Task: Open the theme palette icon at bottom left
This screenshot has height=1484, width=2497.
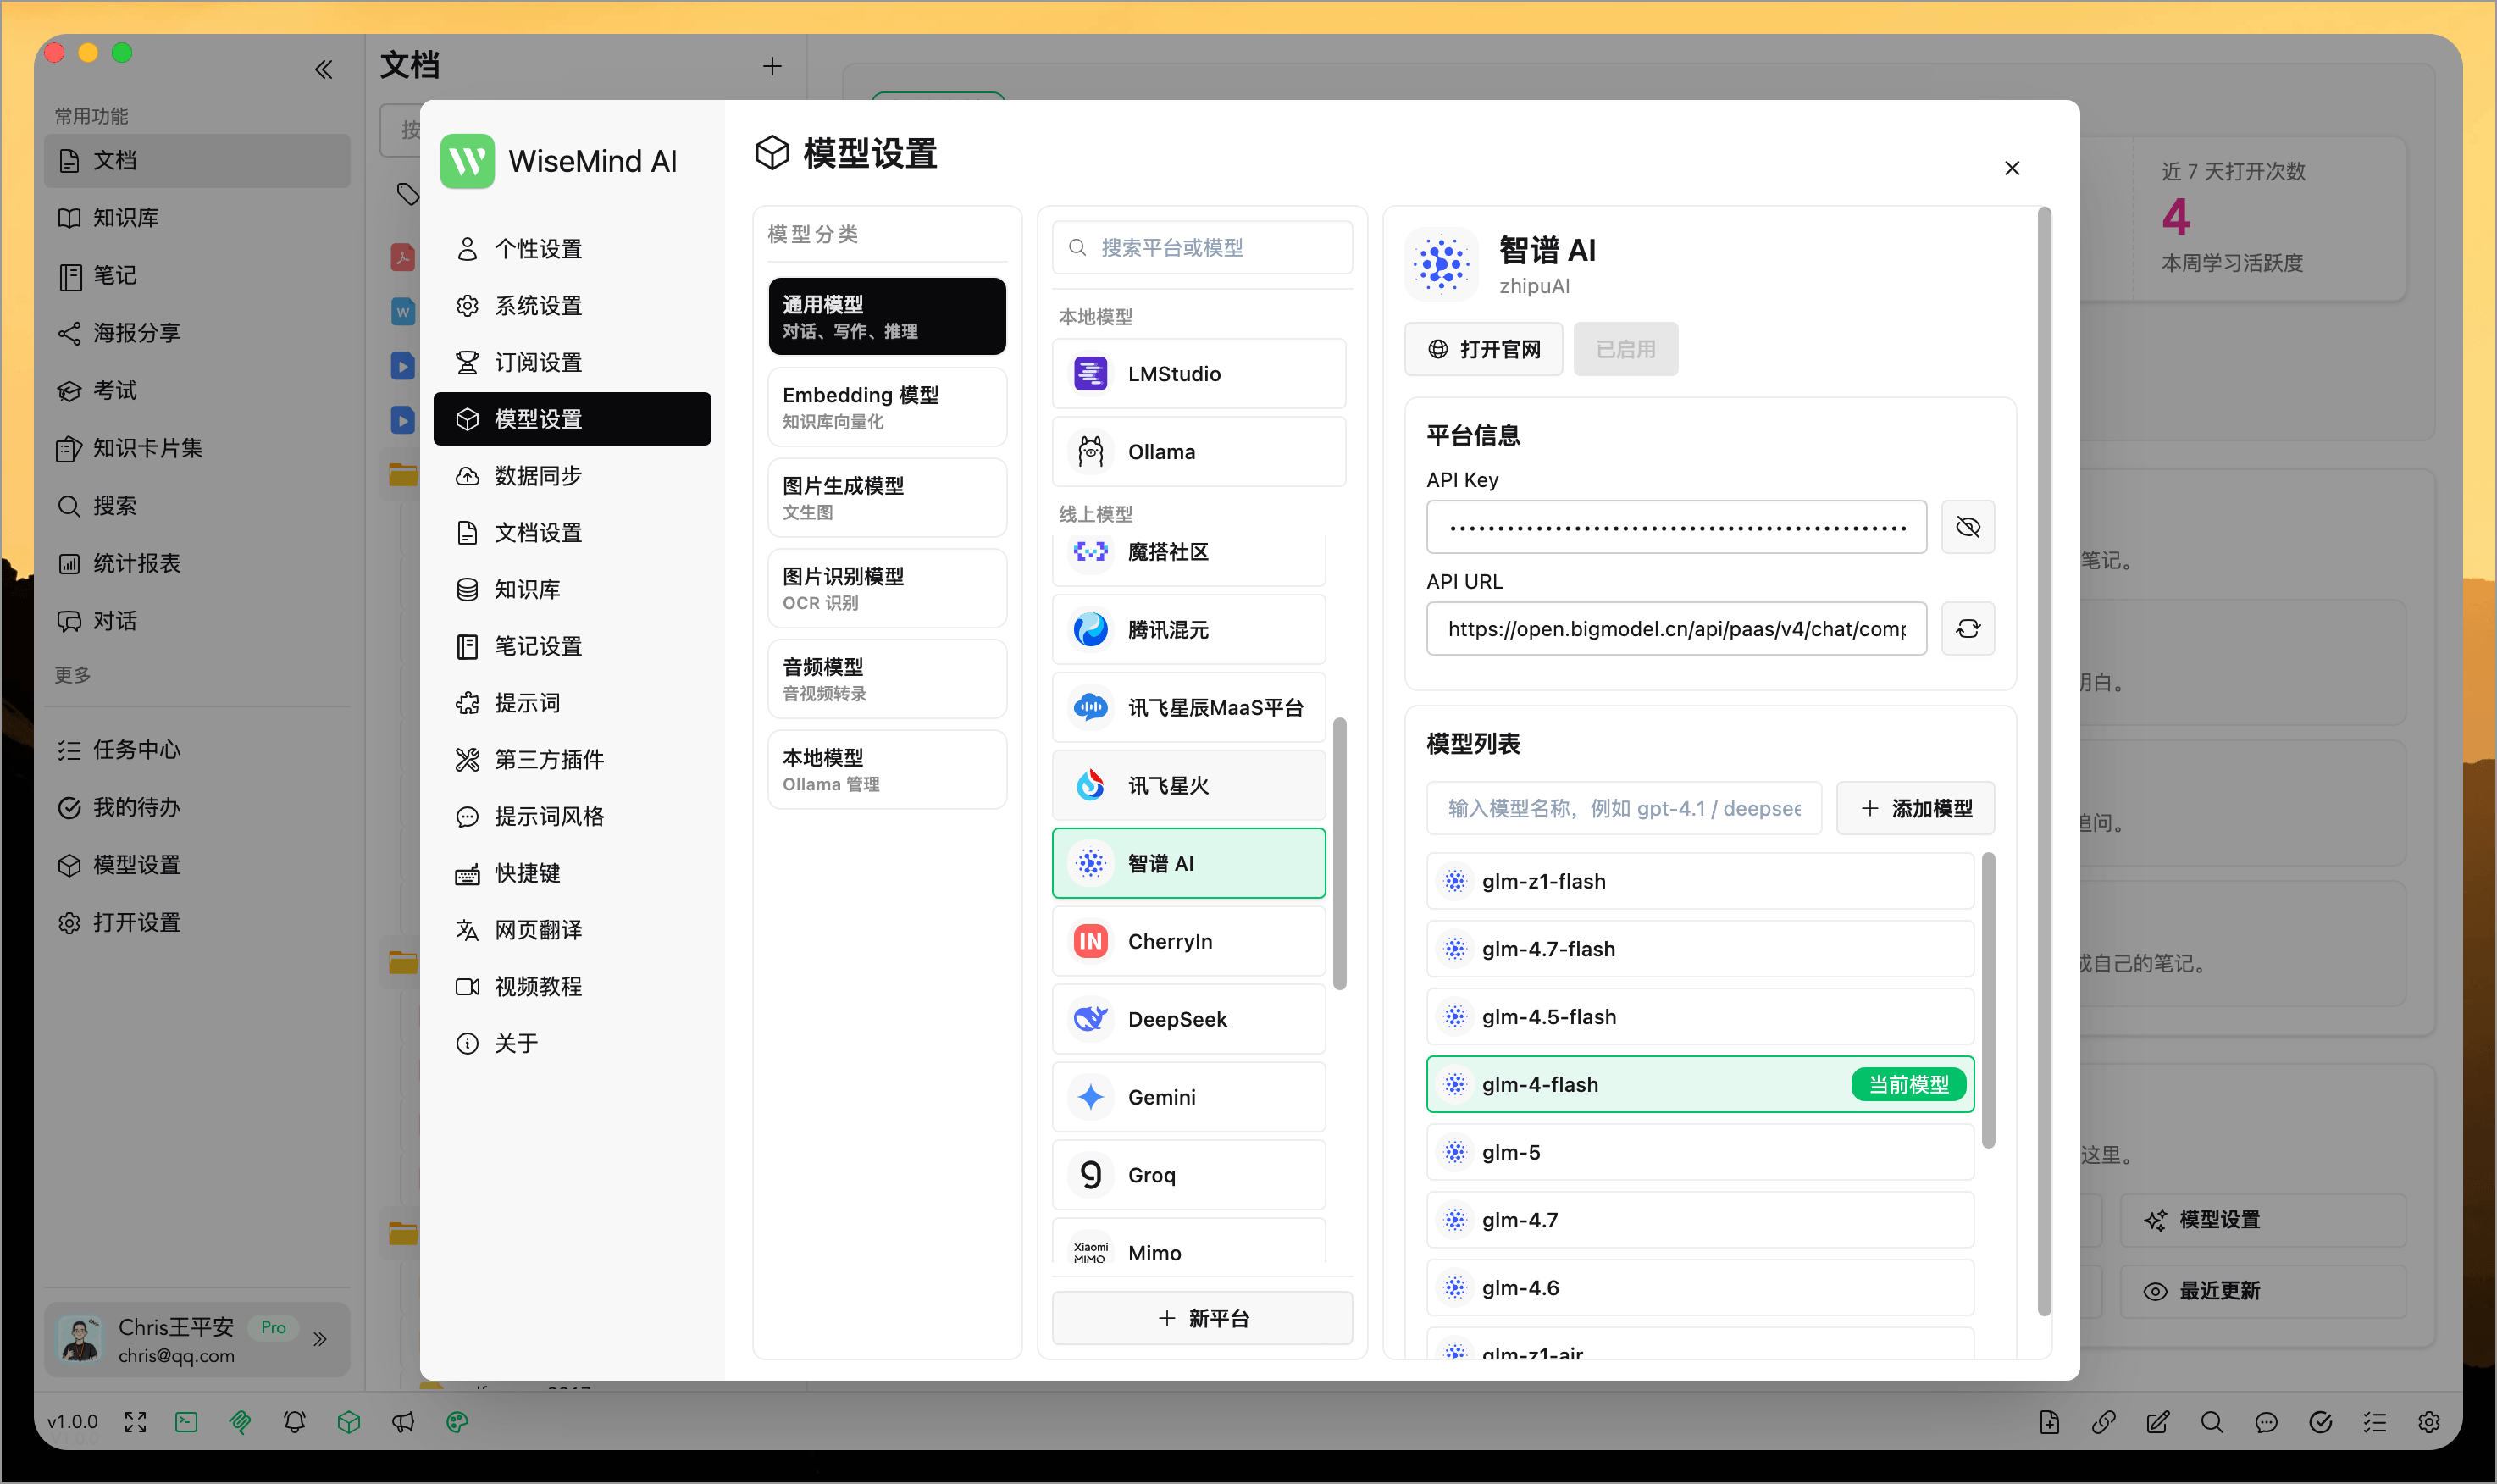Action: point(458,1421)
